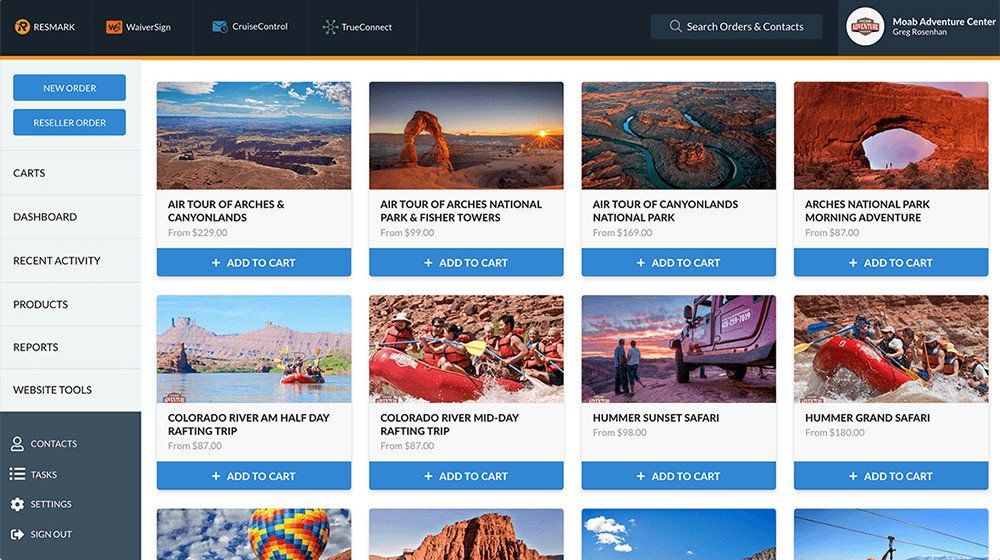1000x560 pixels.
Task: Open the TrueConnect network icon
Action: tap(330, 27)
